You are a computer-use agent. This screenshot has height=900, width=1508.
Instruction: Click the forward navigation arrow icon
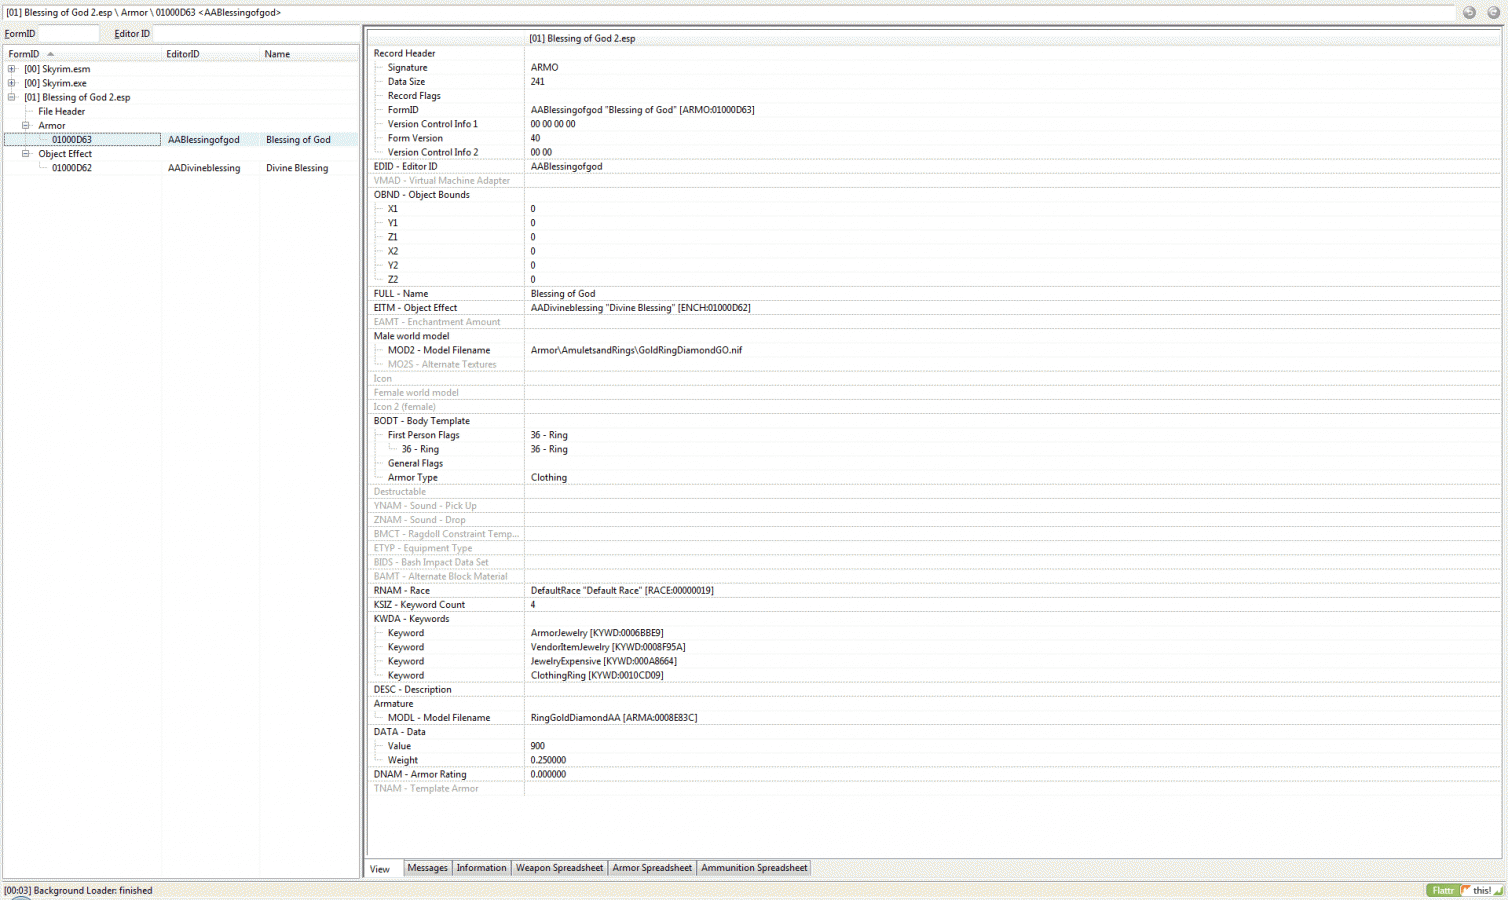pos(1493,13)
